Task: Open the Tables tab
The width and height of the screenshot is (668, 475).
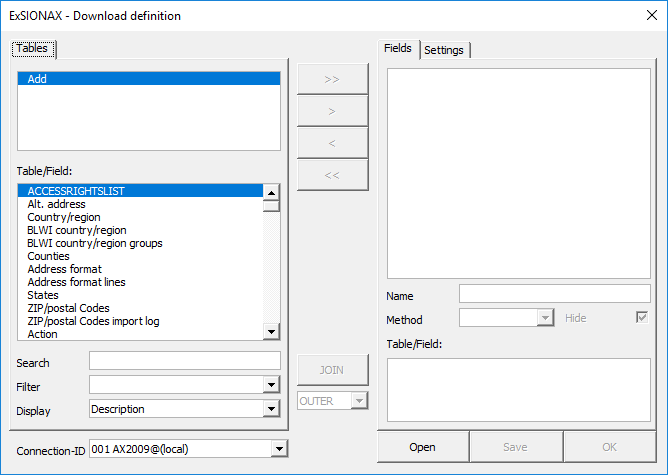Action: pyautogui.click(x=33, y=49)
